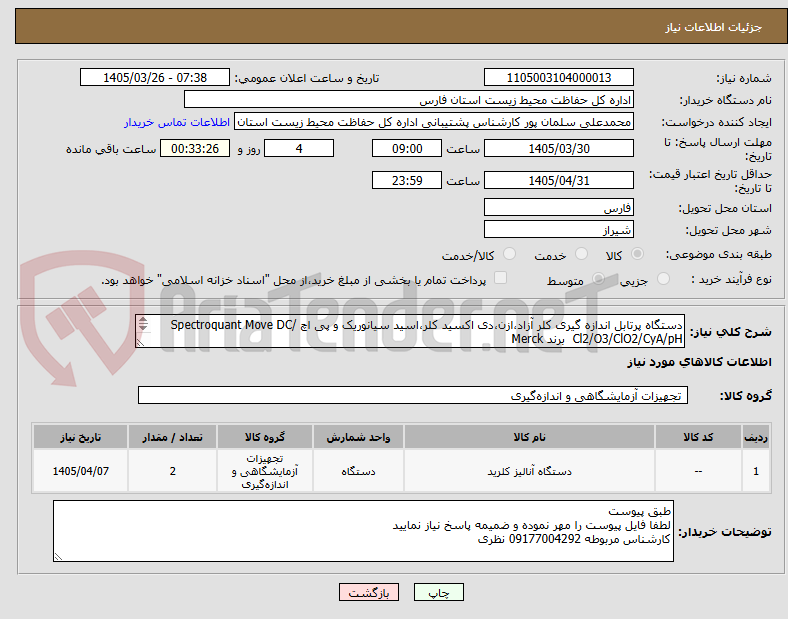Click the price validity date 1405/04/31
The width and height of the screenshot is (788, 619).
(559, 180)
